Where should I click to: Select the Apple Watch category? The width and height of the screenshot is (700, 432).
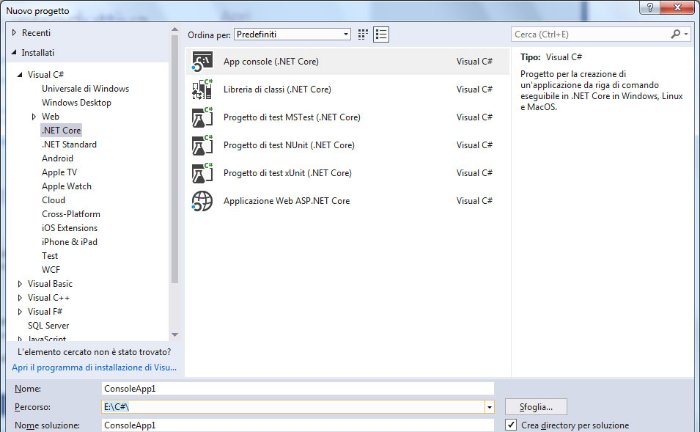[67, 186]
